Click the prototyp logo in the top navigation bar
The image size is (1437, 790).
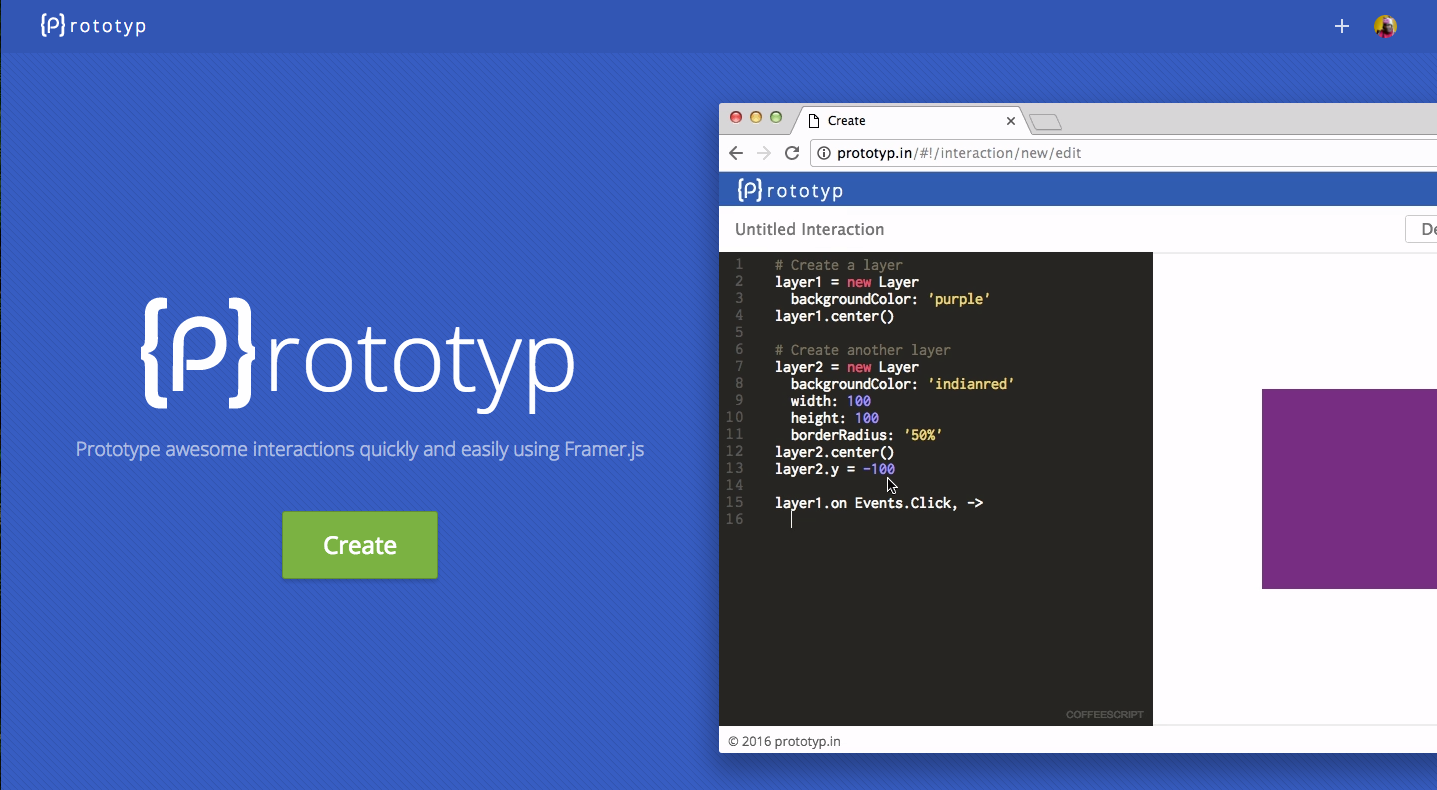click(92, 25)
